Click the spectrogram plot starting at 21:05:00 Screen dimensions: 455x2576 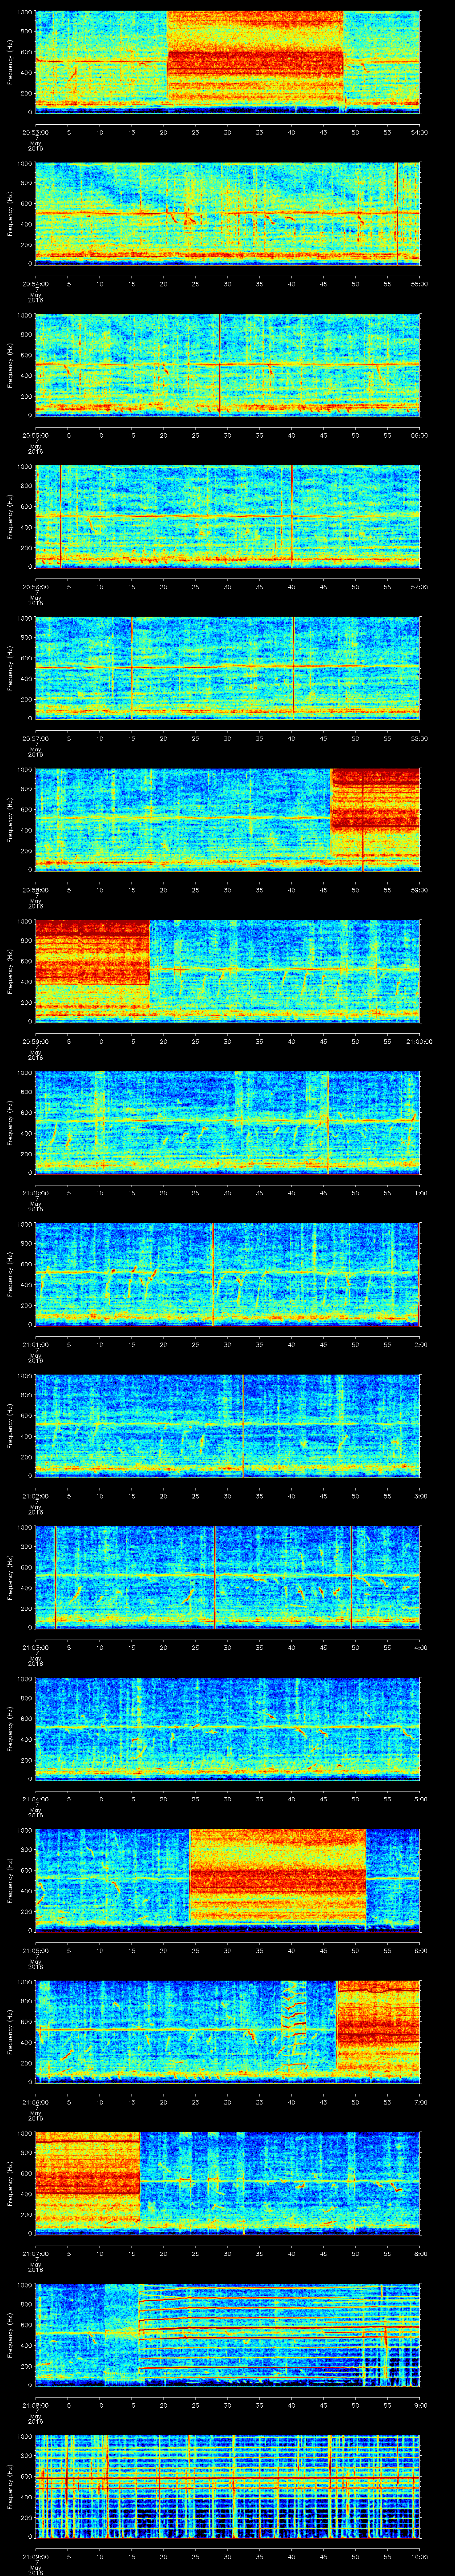227,1880
